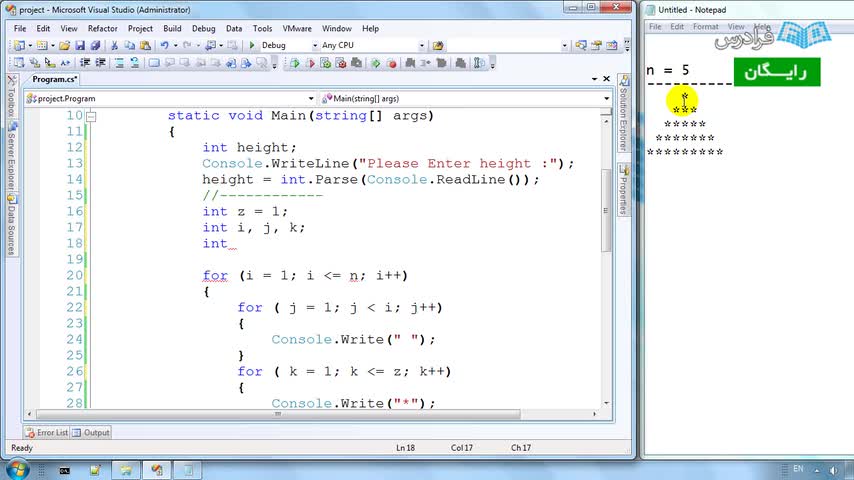Open the VMware menu
The height and width of the screenshot is (480, 854).
point(297,28)
